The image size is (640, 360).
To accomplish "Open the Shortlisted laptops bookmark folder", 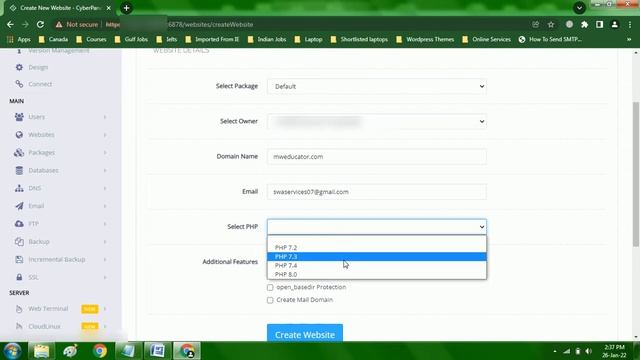I will coord(360,40).
